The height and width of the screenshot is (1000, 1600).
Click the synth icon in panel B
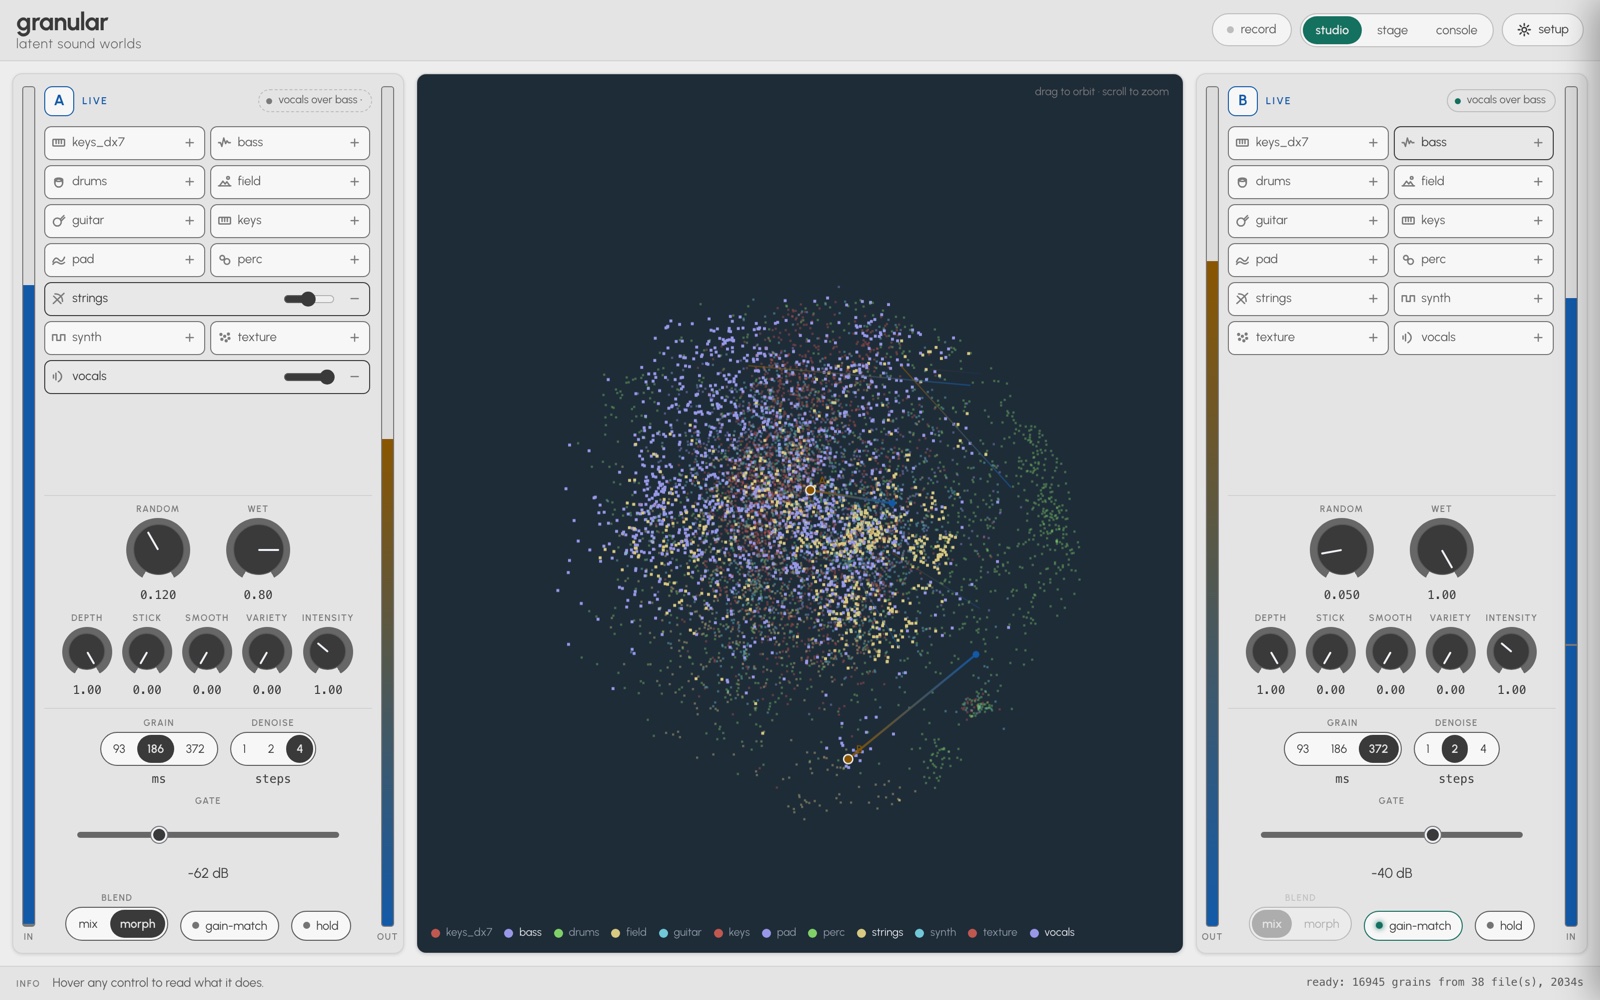1408,299
